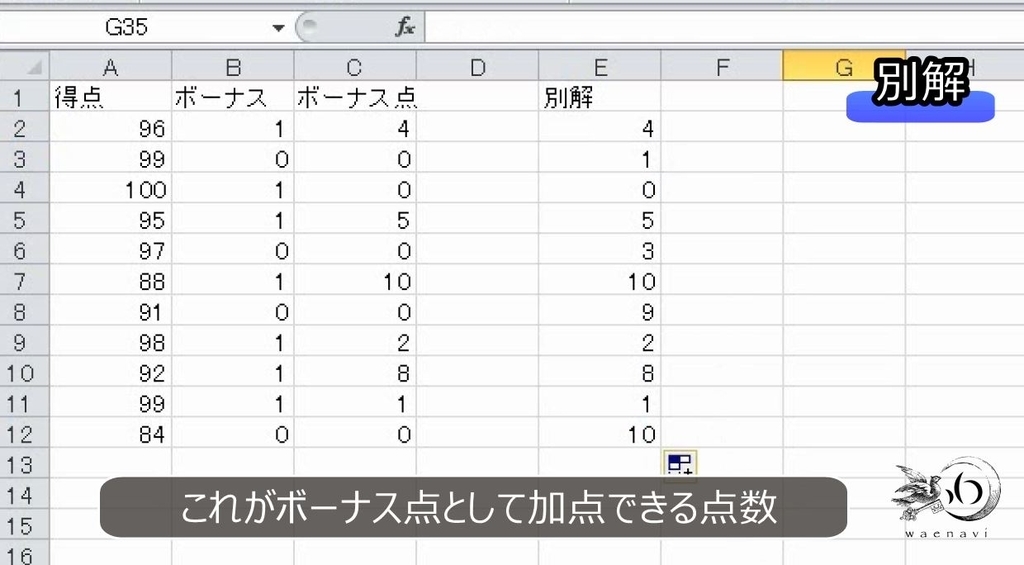This screenshot has width=1024, height=565.
Task: Click cell A2 with score 96
Action: [110, 128]
